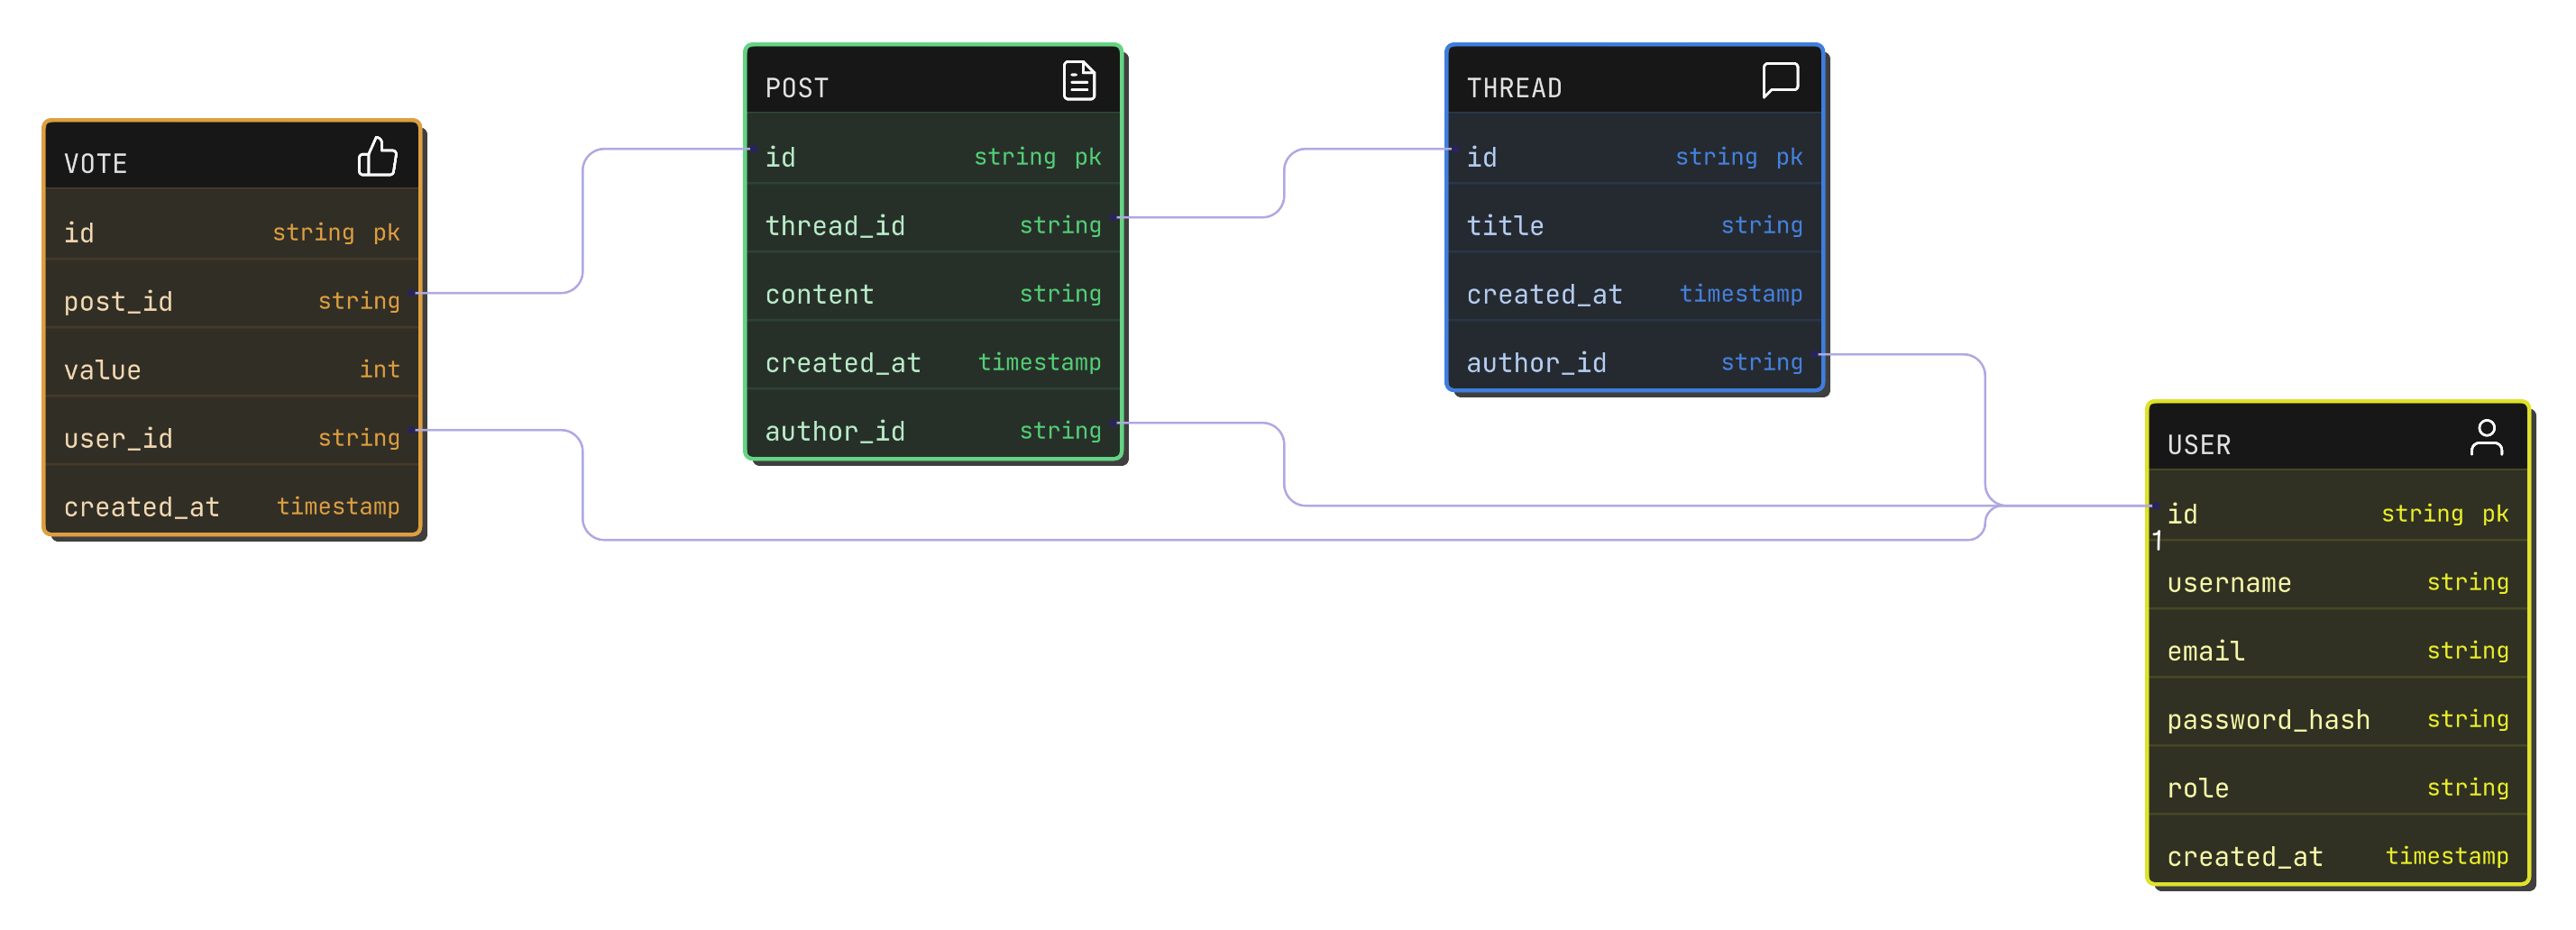Click the person icon on USER table

(2485, 438)
